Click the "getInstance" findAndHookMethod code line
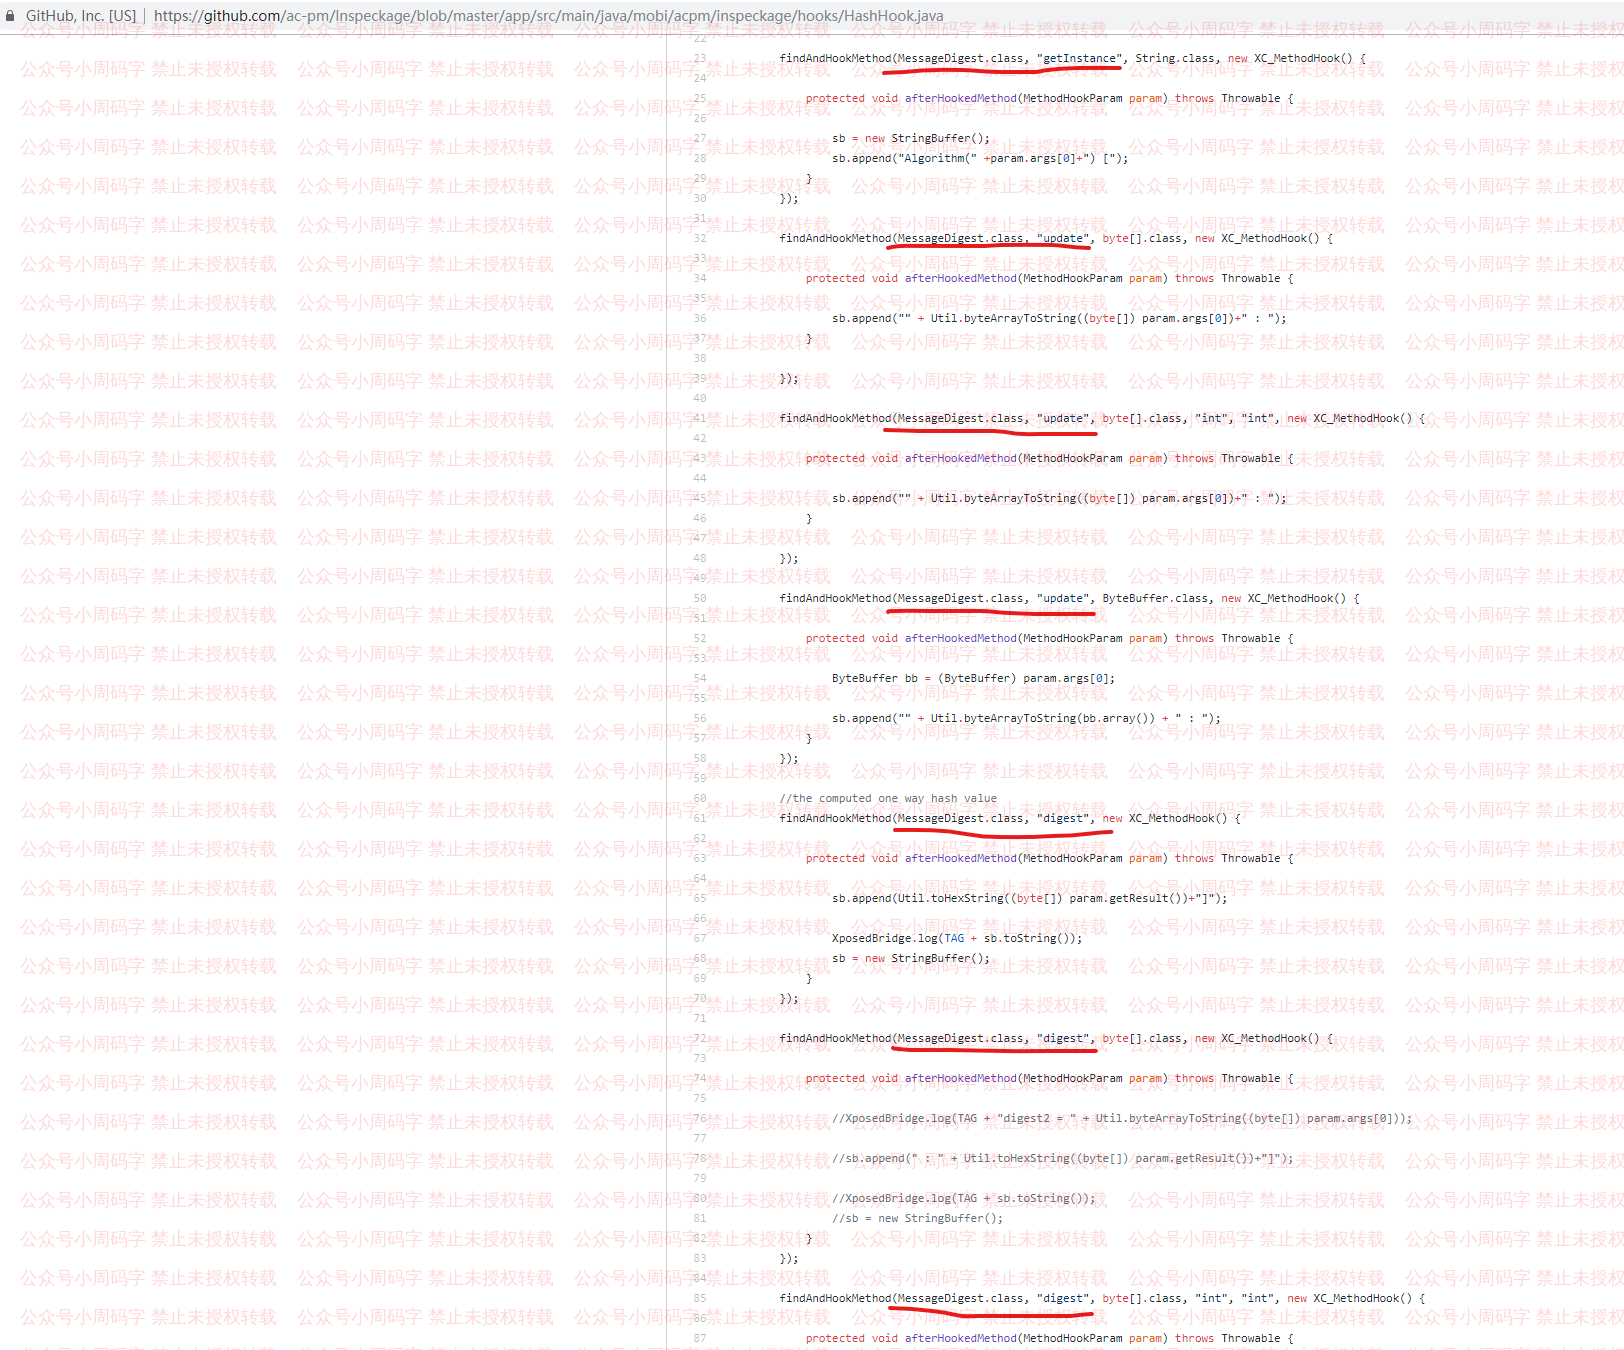 point(1072,58)
